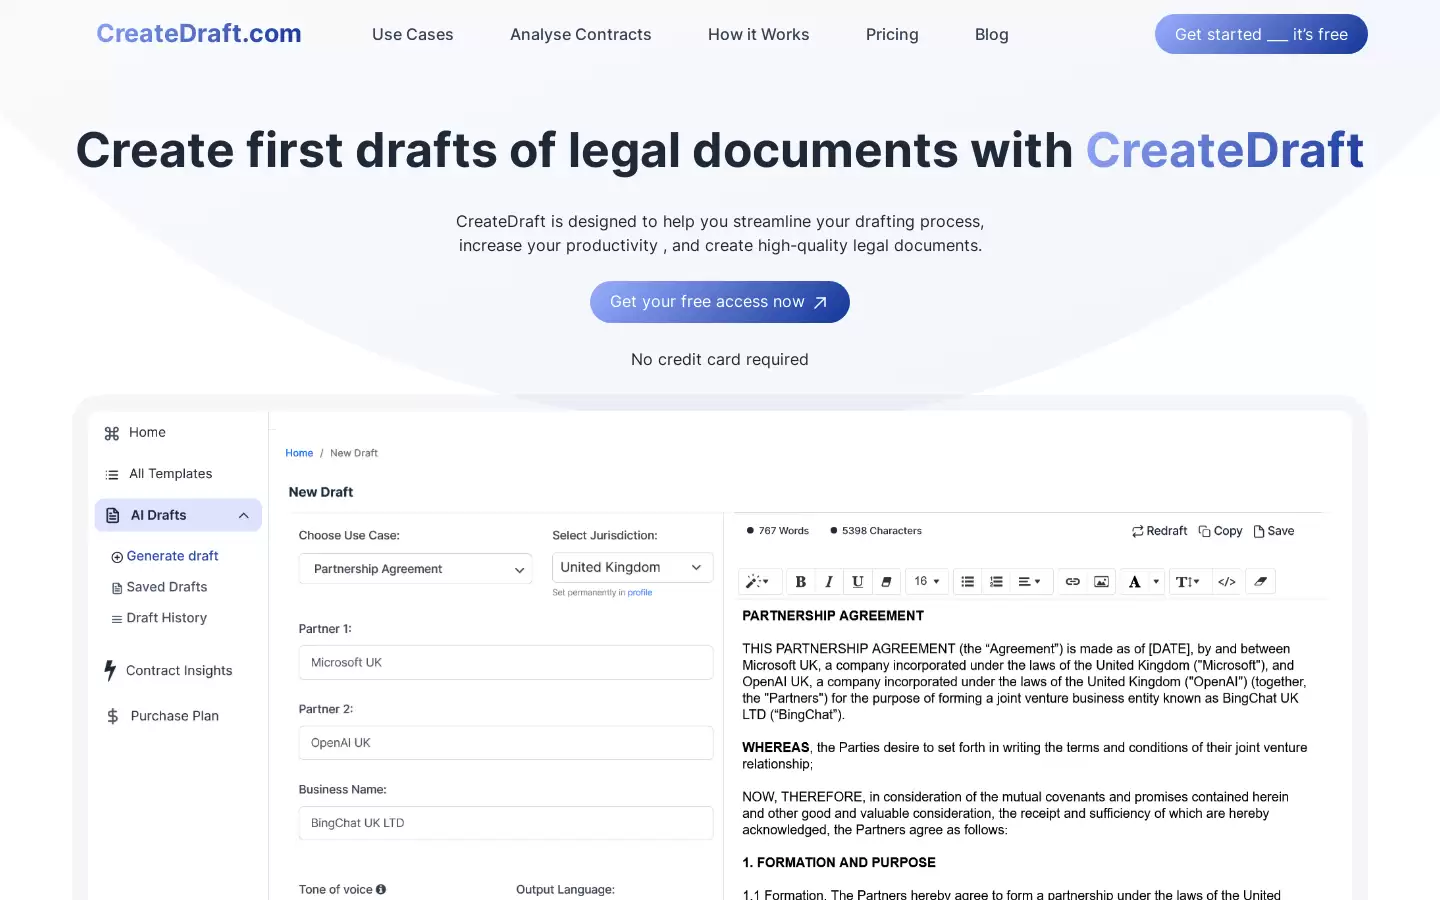The image size is (1440, 900).
Task: Open All Templates in the sidebar
Action: (158, 474)
